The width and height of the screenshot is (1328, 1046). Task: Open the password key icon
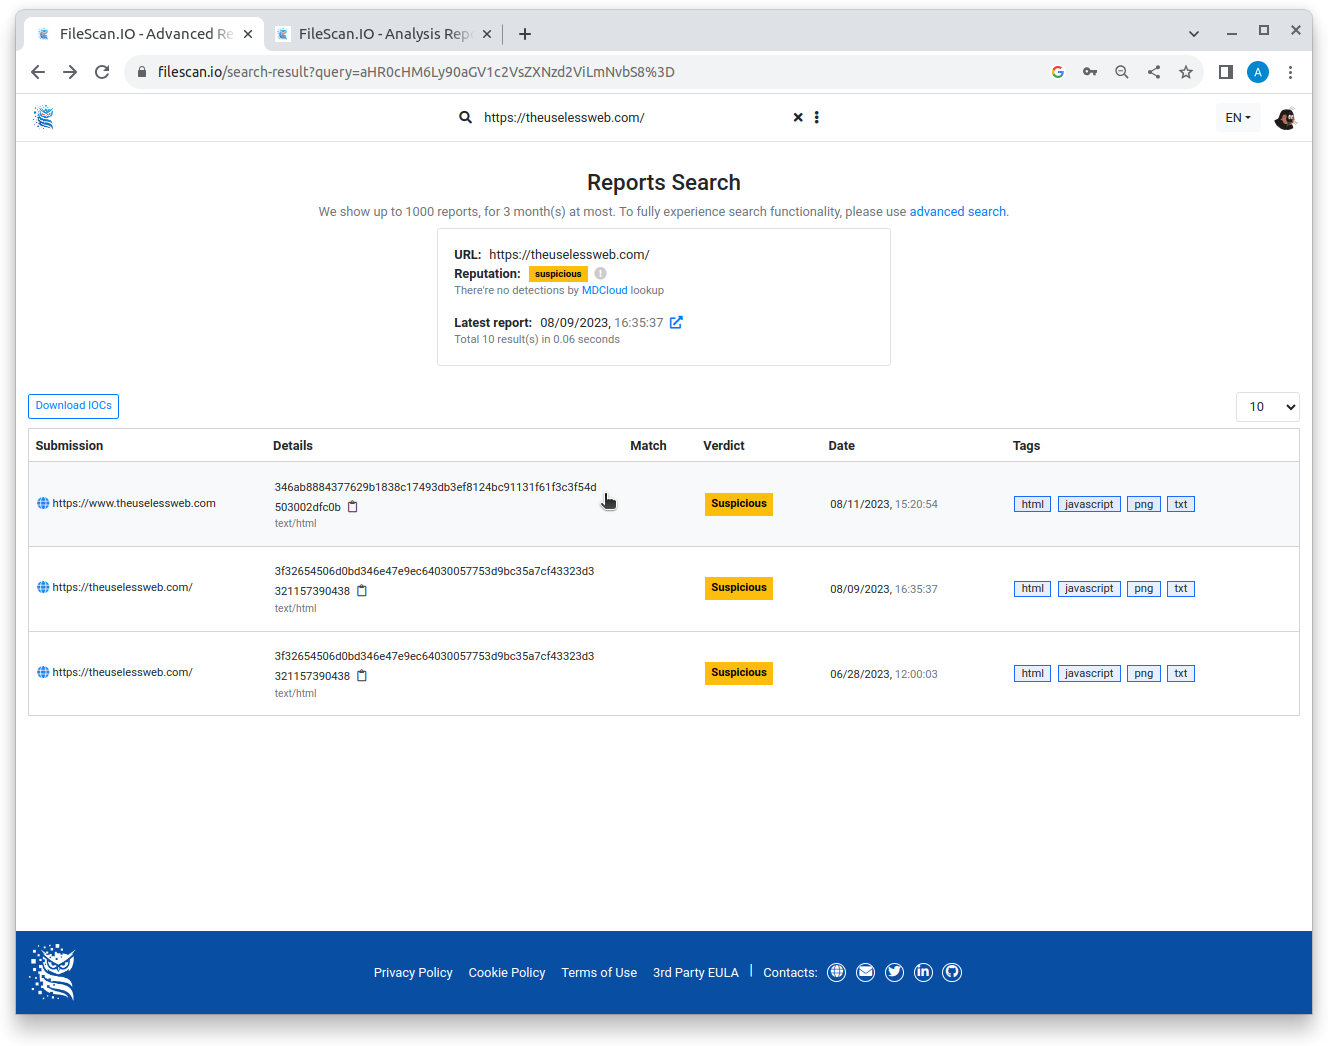1090,72
